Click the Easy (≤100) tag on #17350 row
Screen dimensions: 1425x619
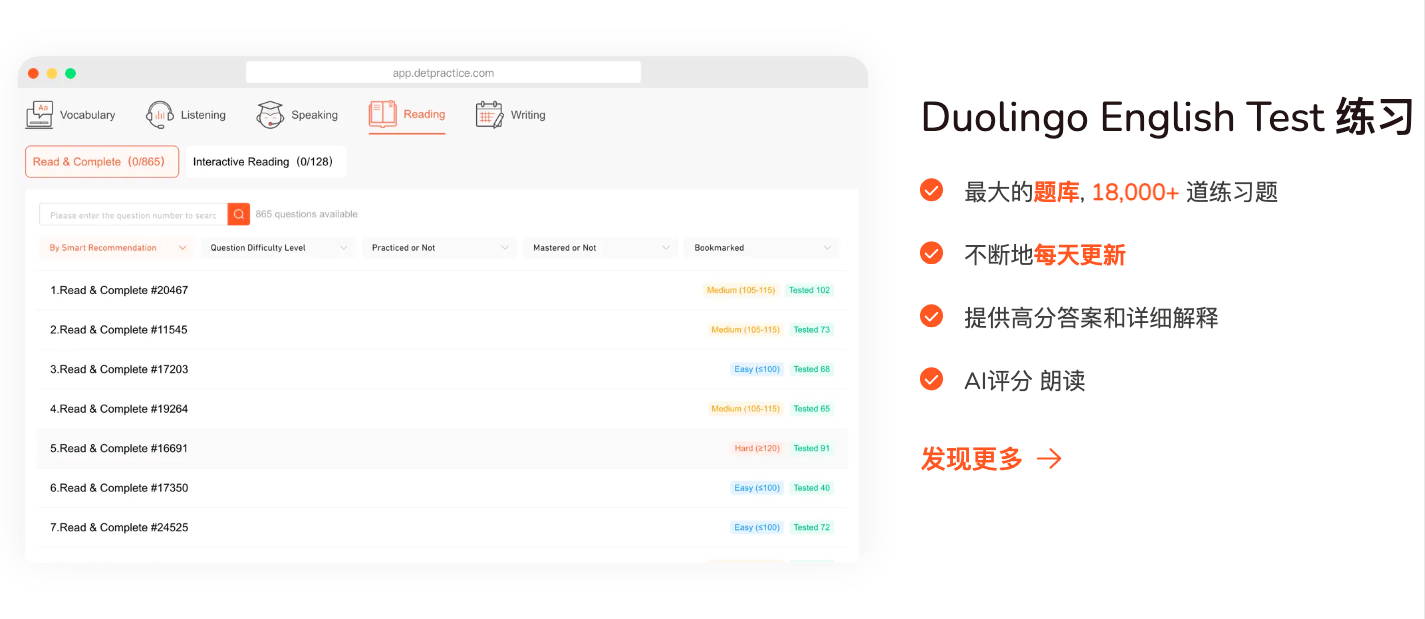tap(757, 488)
